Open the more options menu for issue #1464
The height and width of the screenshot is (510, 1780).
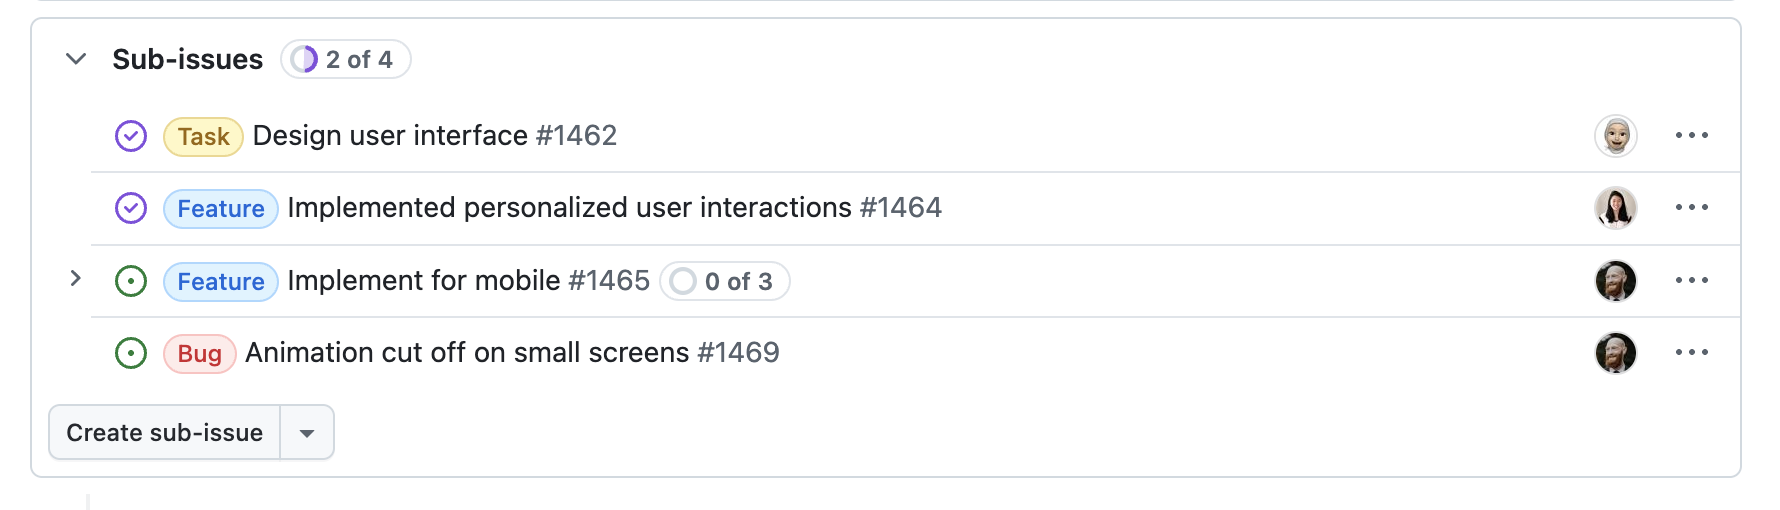click(1691, 208)
